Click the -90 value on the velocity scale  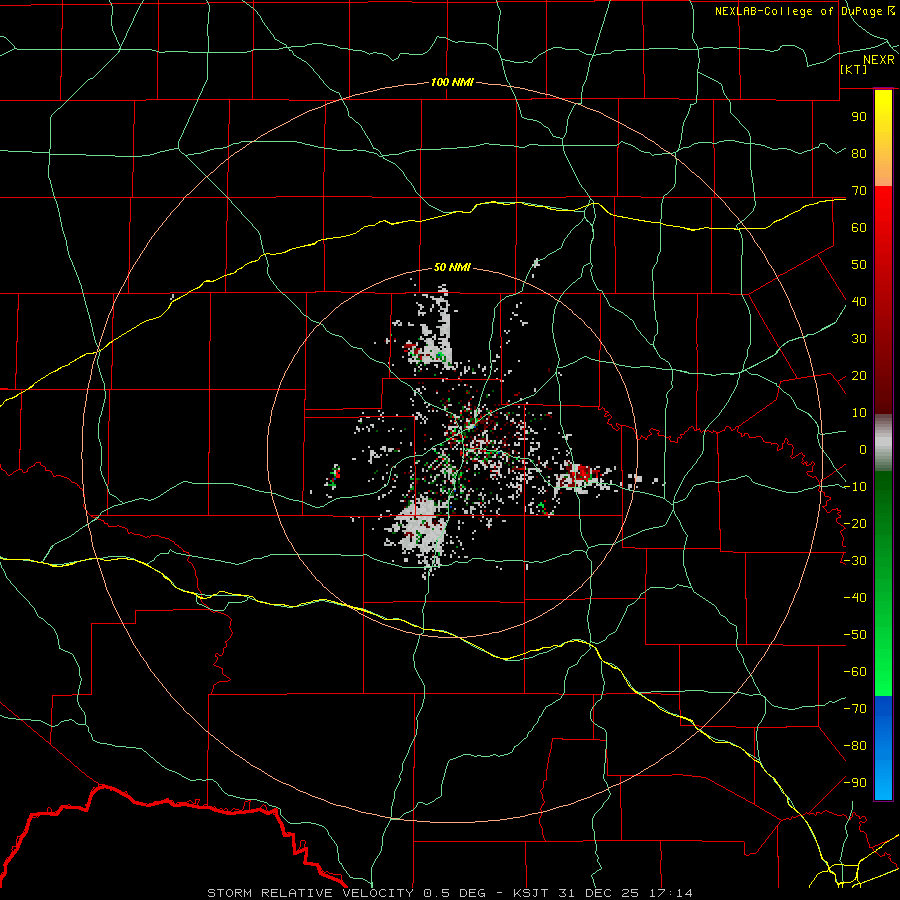(x=855, y=783)
